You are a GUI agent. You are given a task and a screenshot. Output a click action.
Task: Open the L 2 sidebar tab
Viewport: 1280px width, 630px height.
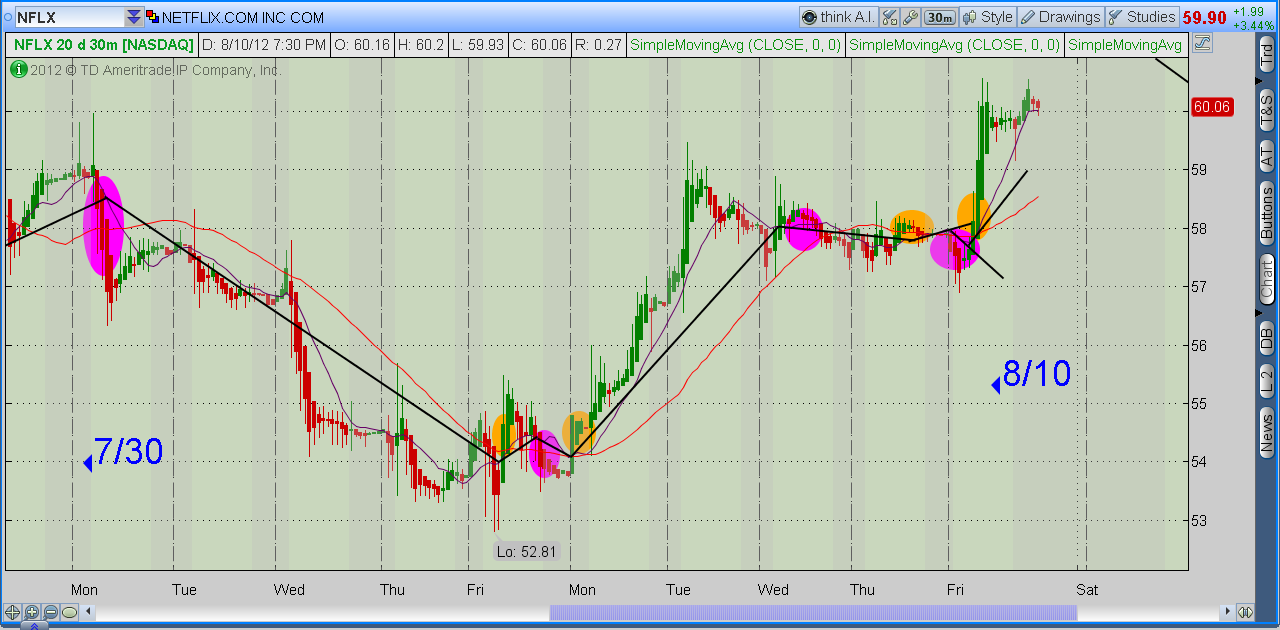click(1267, 380)
